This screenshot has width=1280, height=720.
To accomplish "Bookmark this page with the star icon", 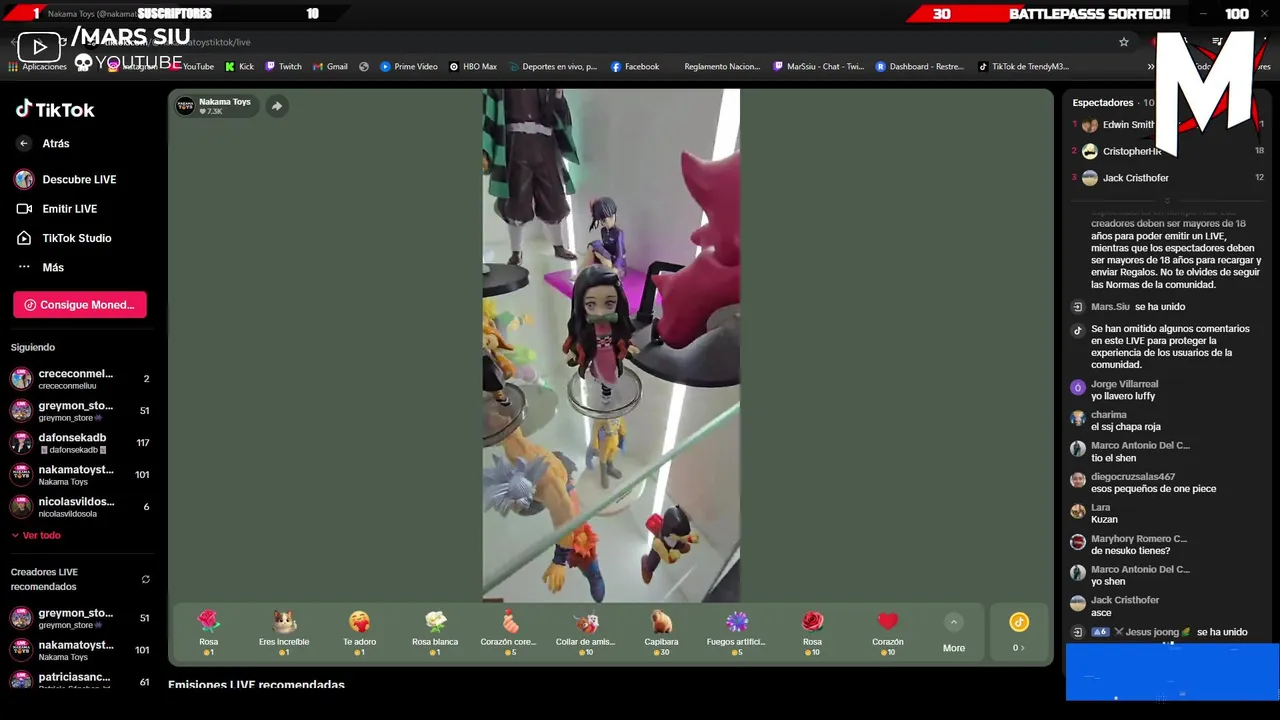I will (1124, 42).
